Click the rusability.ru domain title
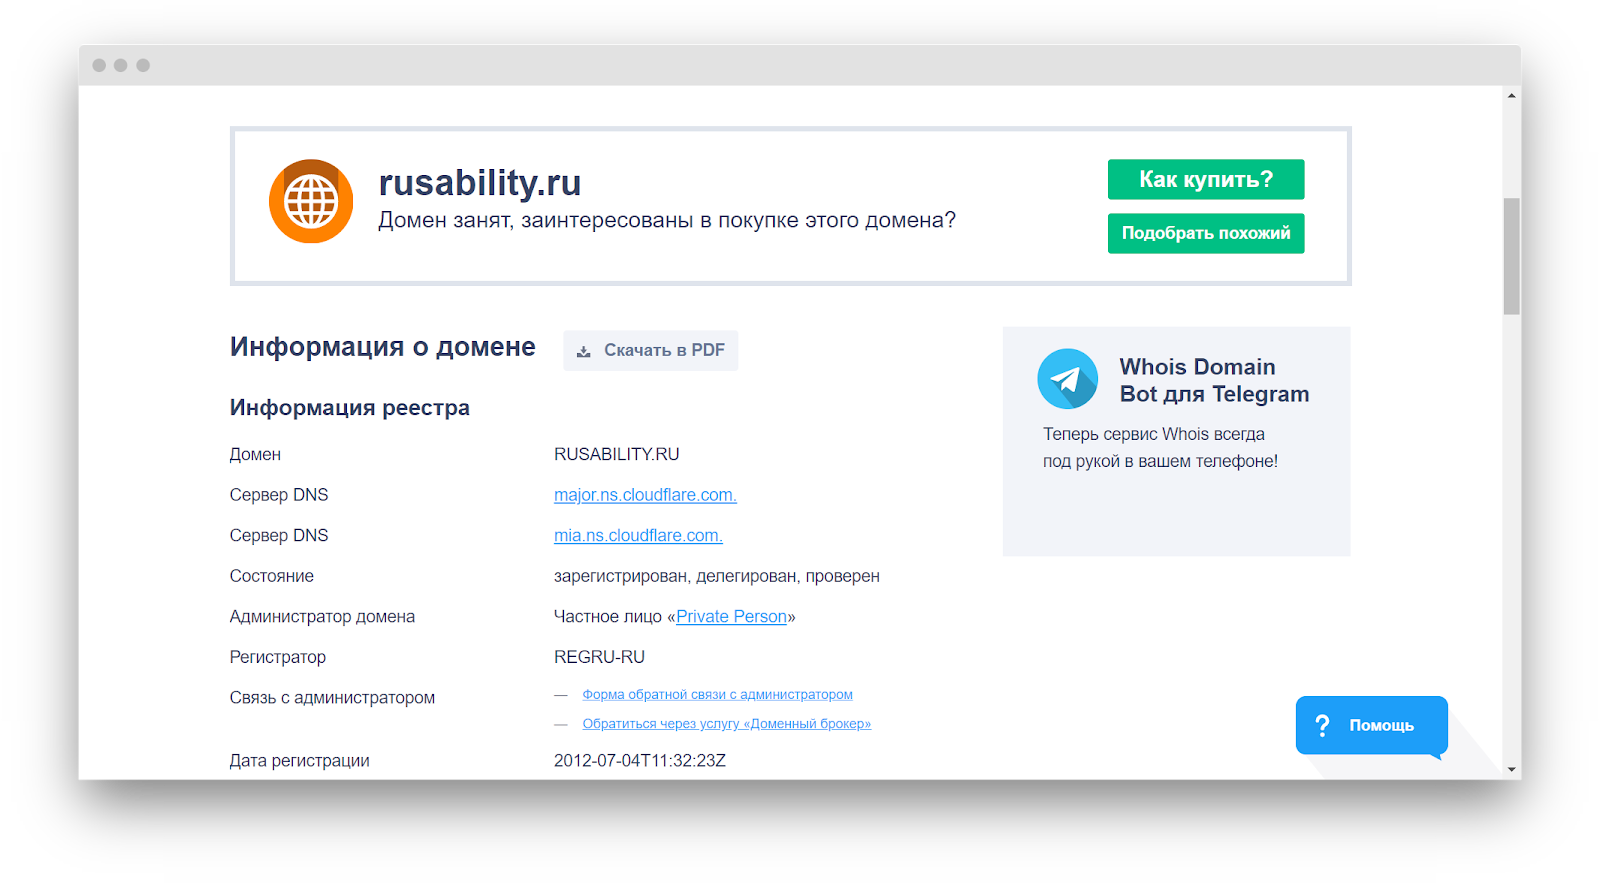 point(480,183)
